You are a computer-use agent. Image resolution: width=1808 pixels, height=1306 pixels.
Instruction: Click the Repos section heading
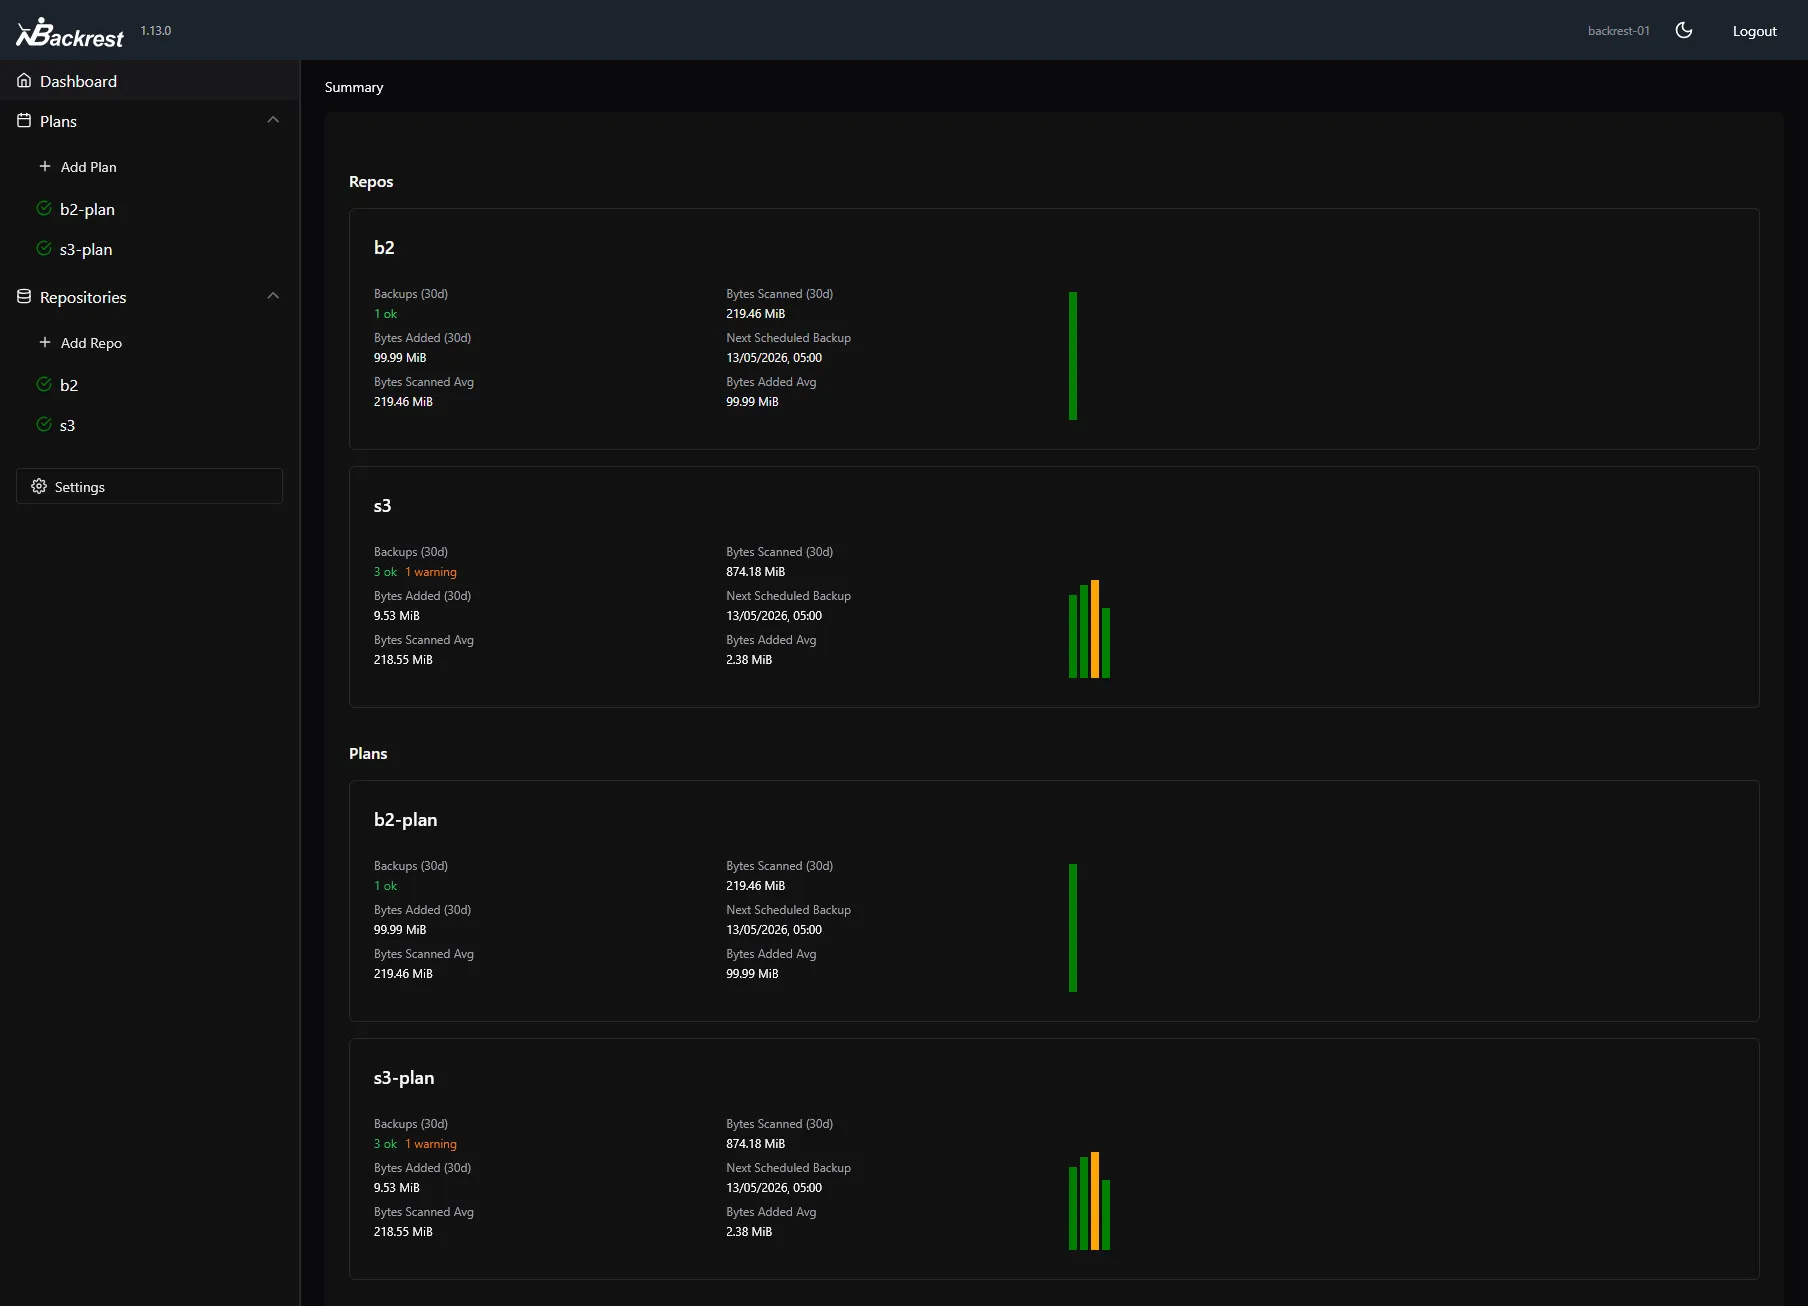[371, 182]
